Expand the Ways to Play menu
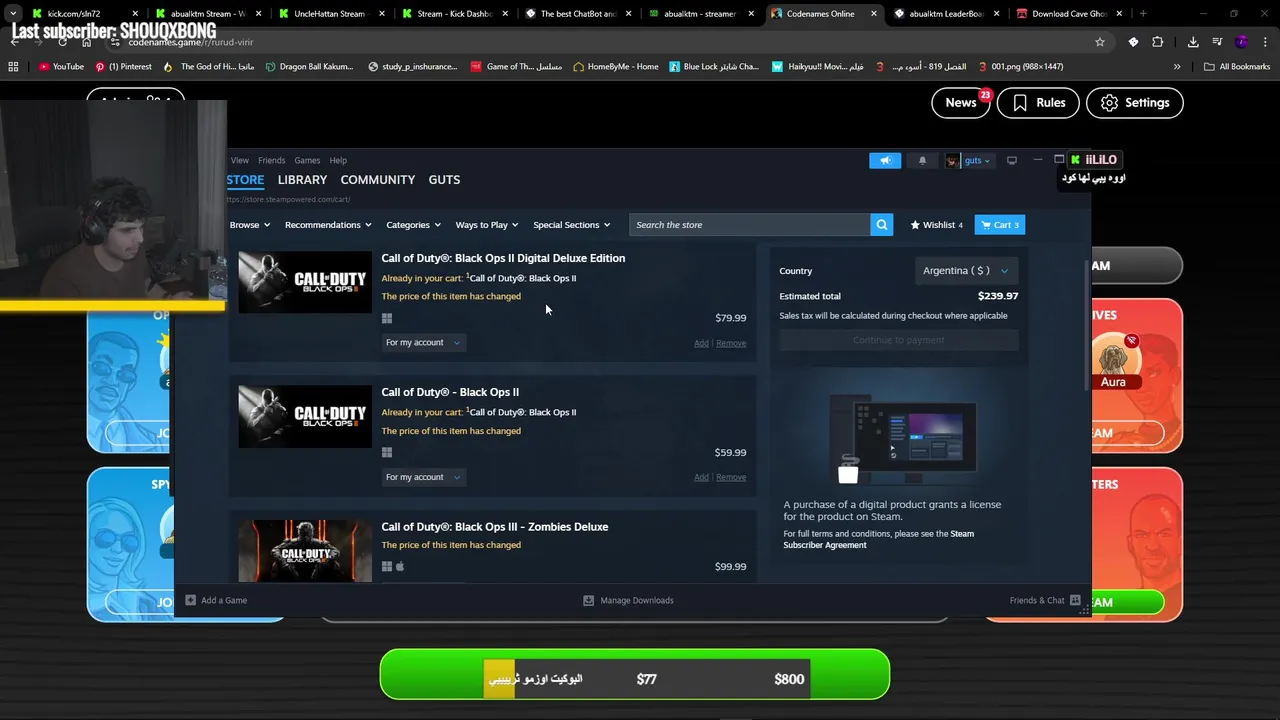The height and width of the screenshot is (720, 1280). point(487,225)
